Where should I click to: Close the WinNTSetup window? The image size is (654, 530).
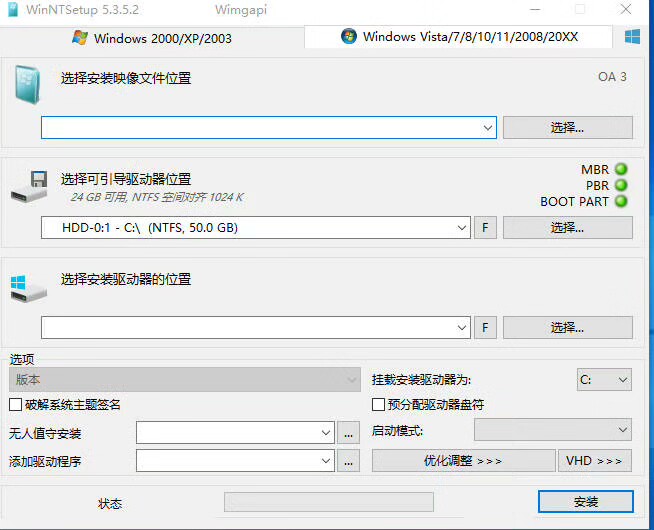click(626, 9)
